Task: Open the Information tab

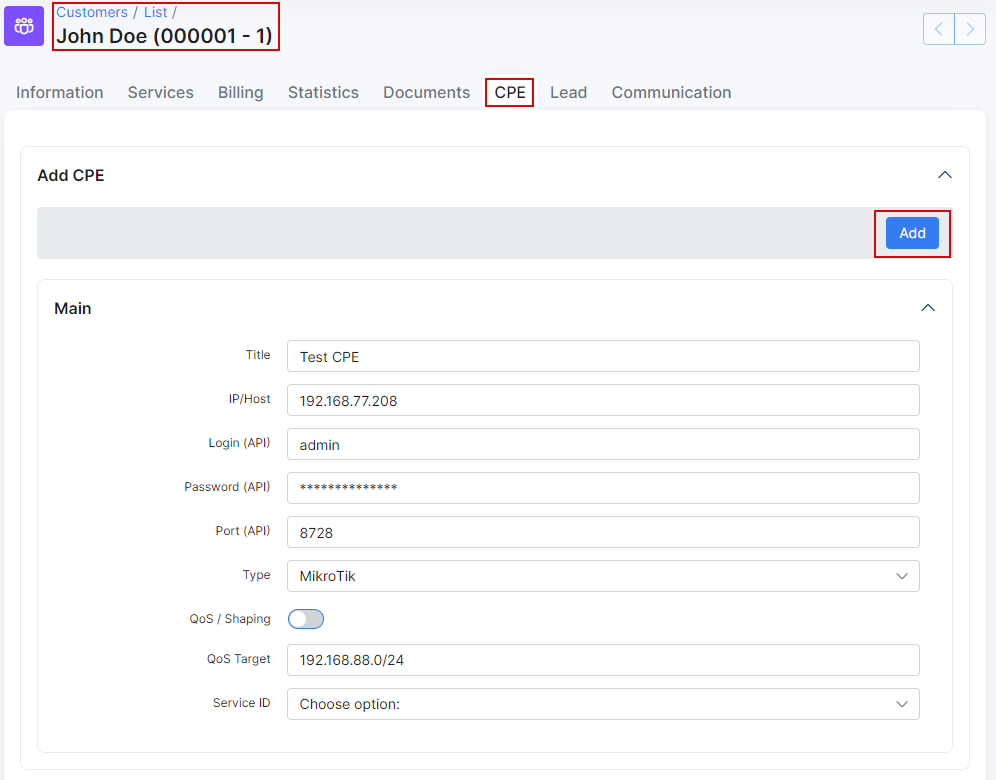Action: [x=60, y=93]
